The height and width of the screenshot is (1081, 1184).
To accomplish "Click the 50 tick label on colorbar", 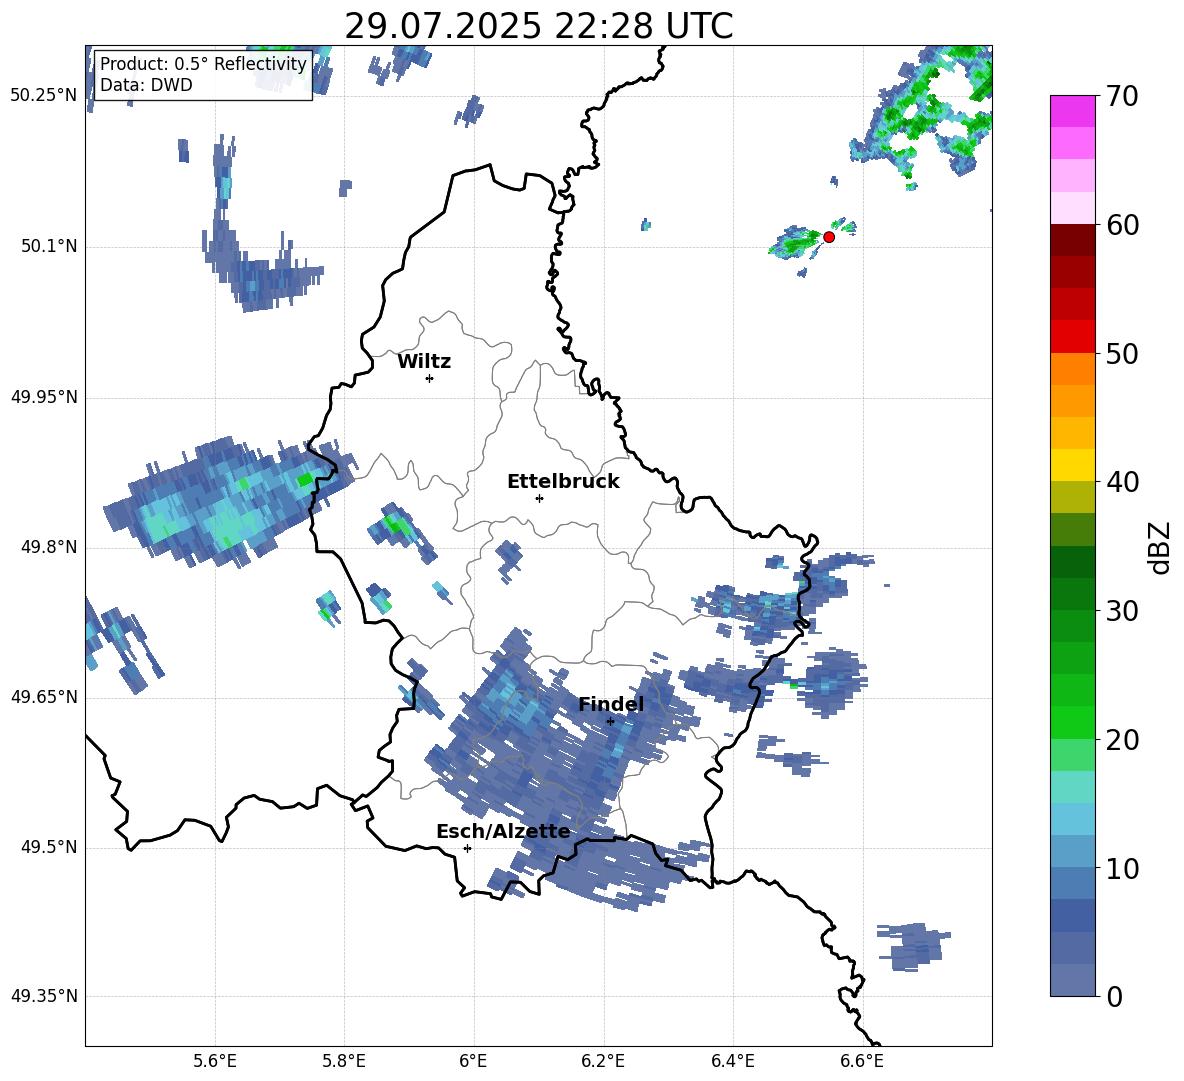I will pos(1122,354).
